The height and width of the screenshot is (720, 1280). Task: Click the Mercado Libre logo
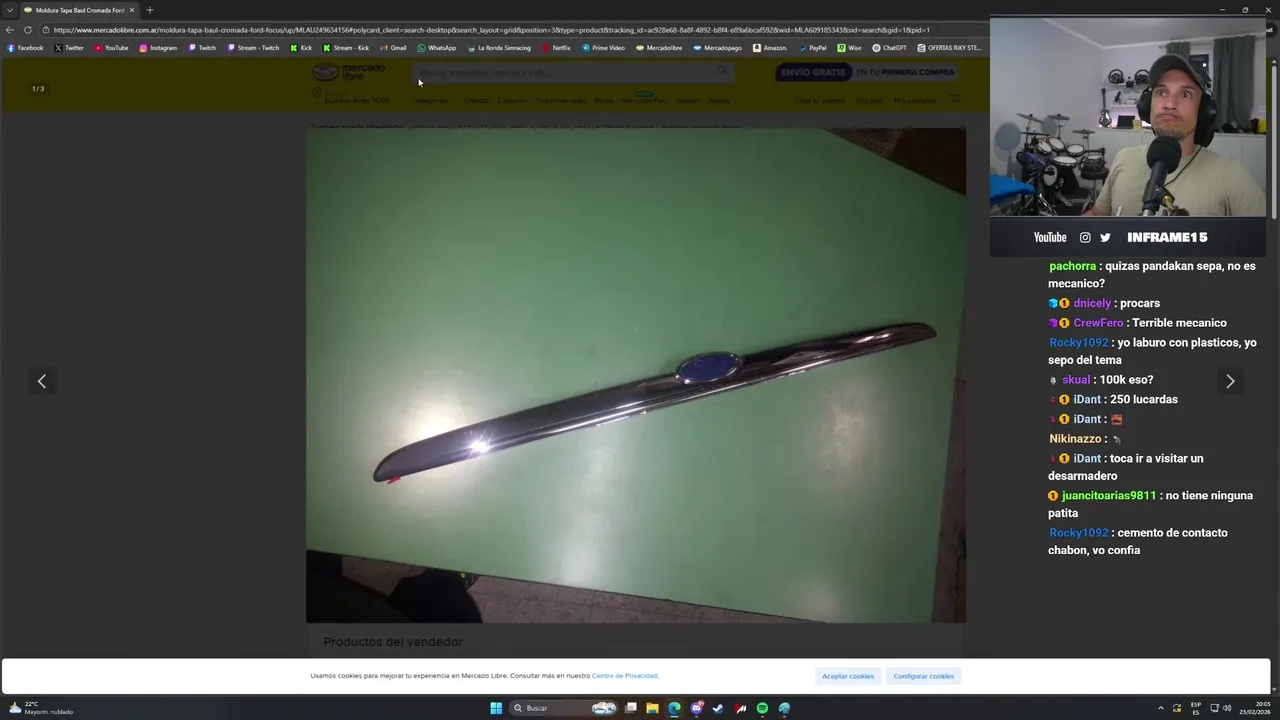[348, 72]
